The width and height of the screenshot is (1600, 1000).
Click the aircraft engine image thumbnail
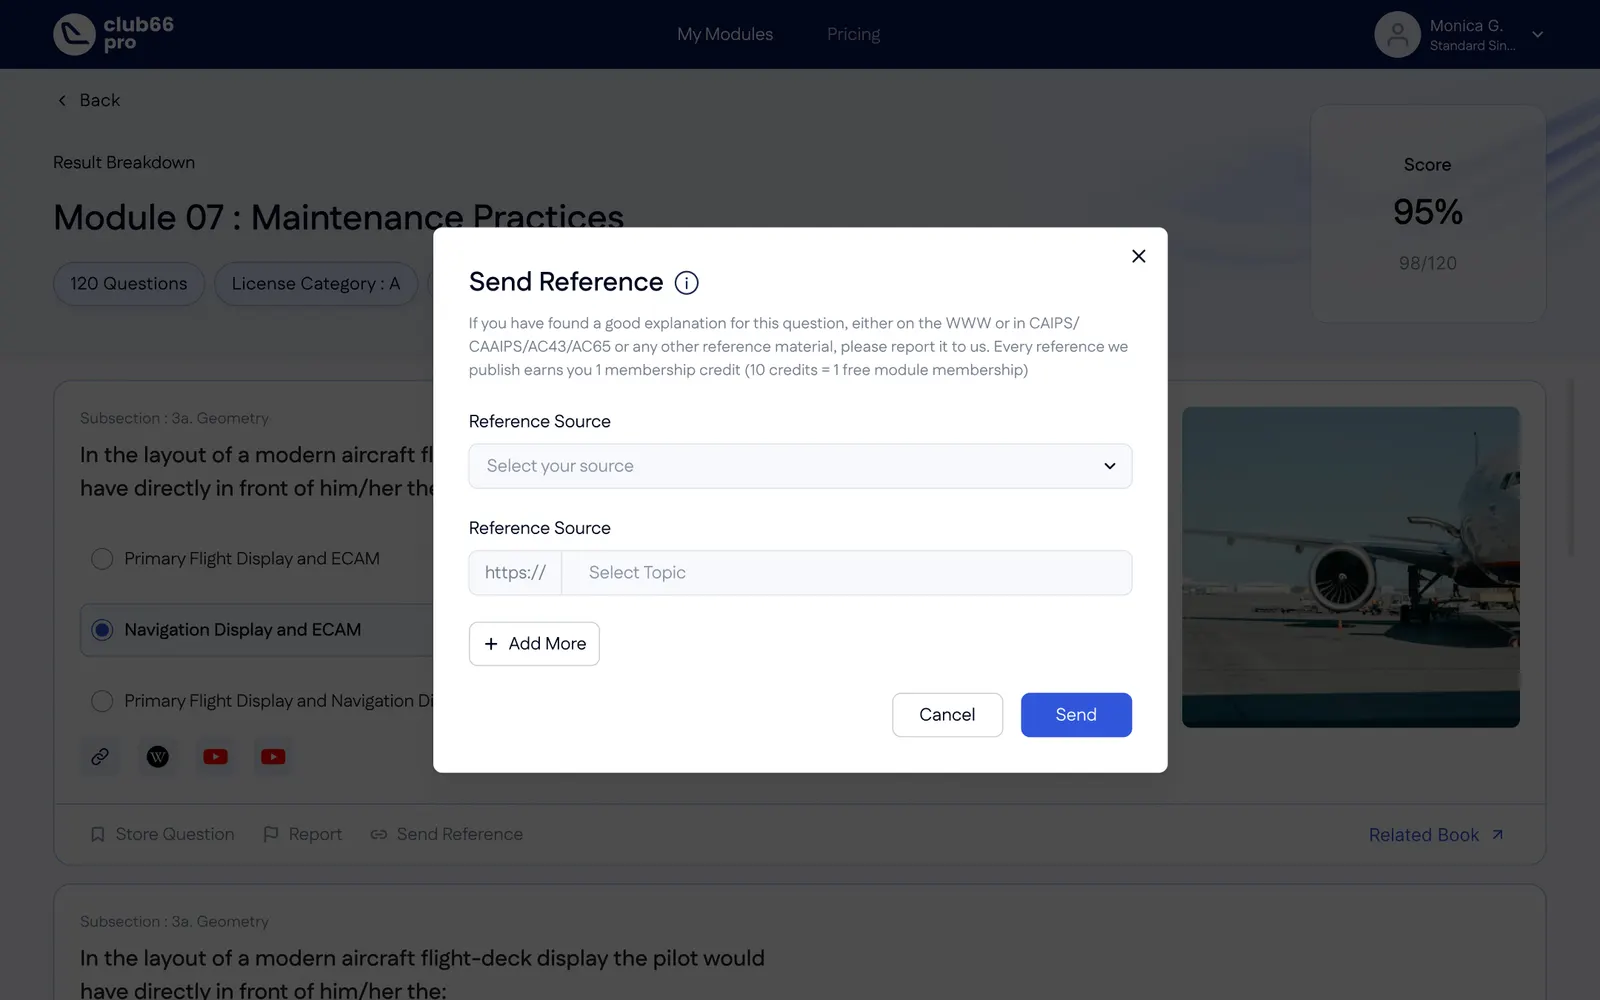click(x=1351, y=567)
